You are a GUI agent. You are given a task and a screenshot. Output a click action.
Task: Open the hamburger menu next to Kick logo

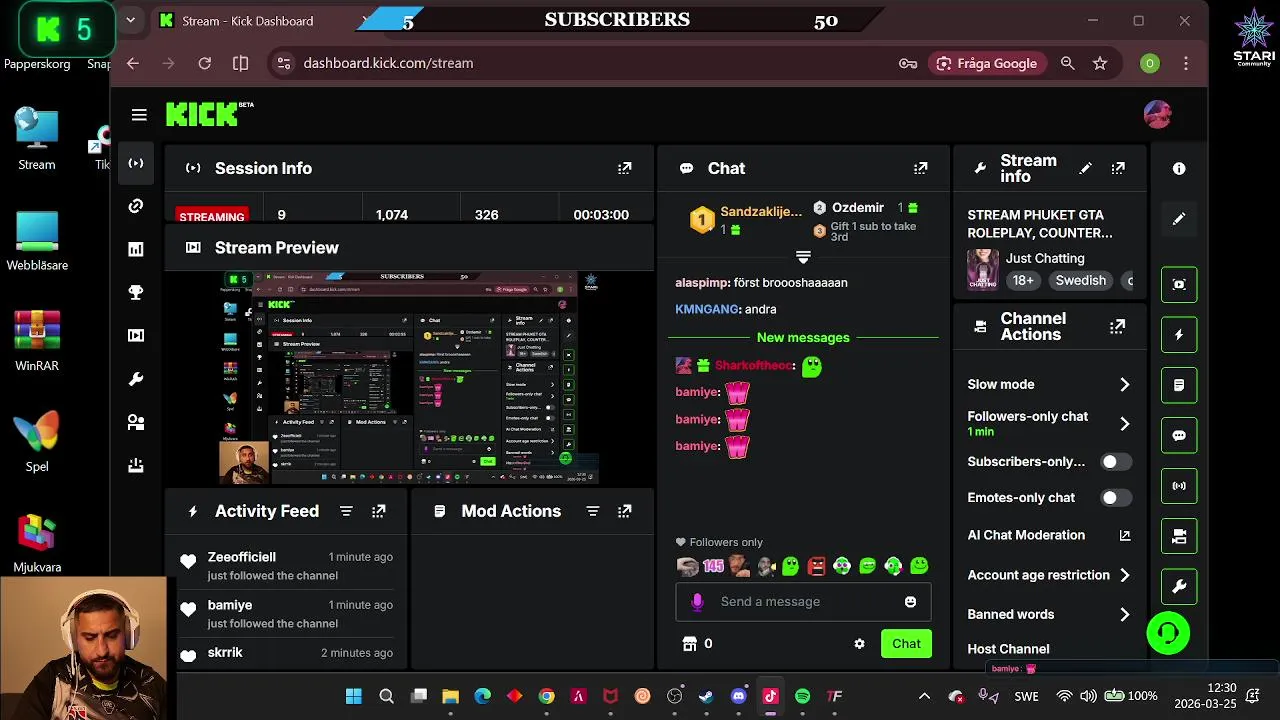[x=139, y=115]
